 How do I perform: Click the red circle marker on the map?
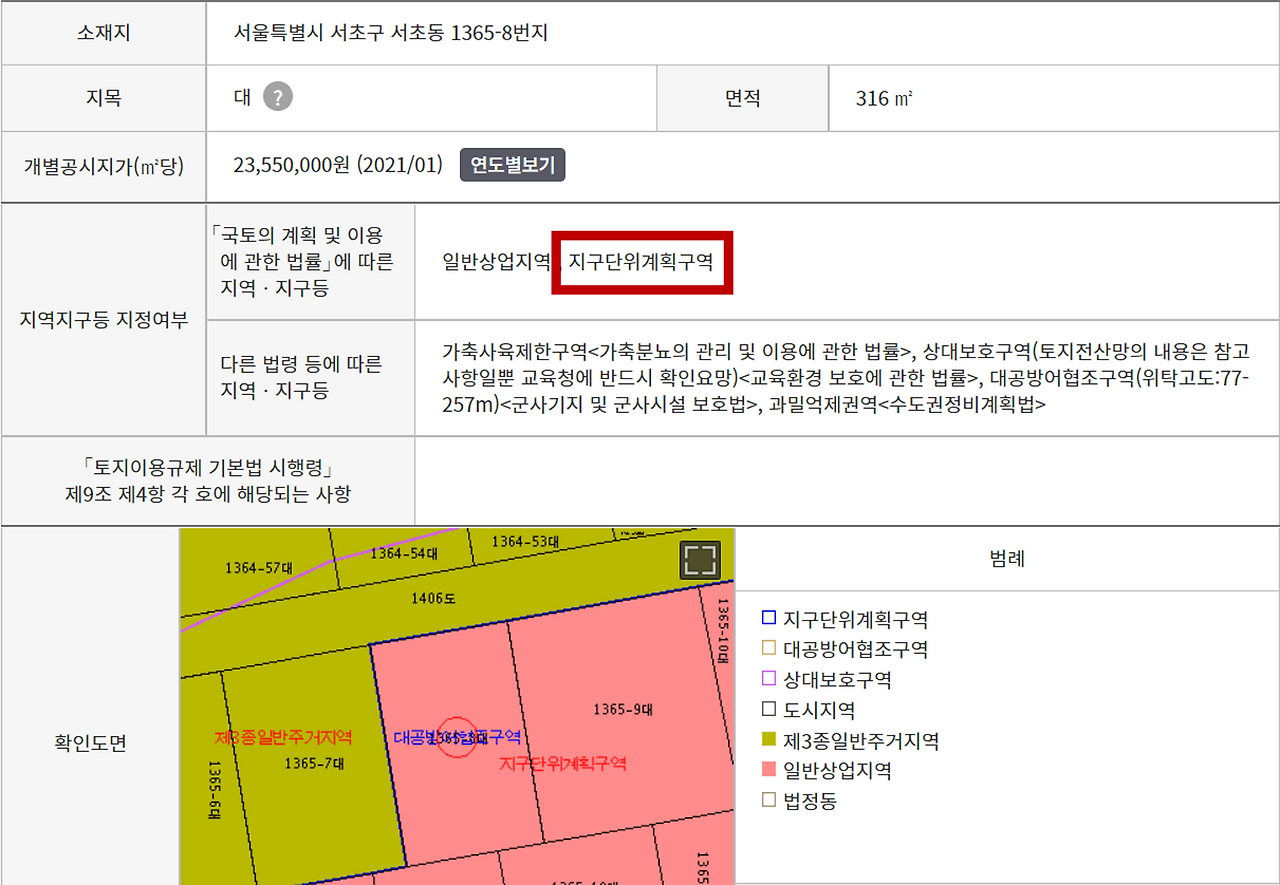tap(457, 737)
